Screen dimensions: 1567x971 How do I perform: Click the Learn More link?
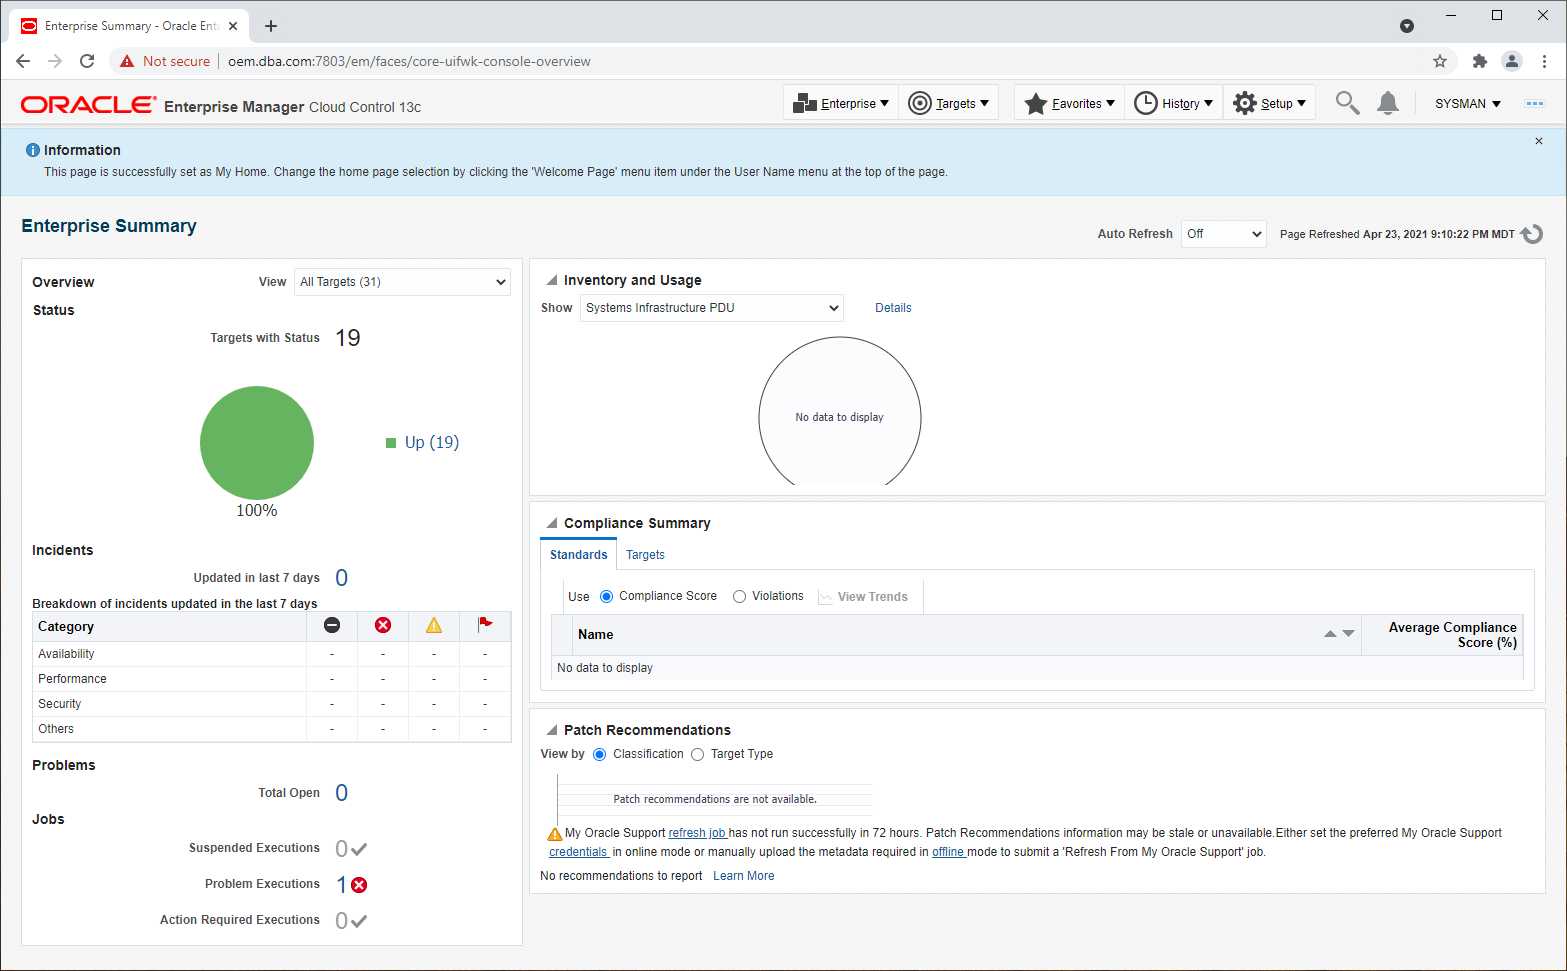pyautogui.click(x=744, y=876)
